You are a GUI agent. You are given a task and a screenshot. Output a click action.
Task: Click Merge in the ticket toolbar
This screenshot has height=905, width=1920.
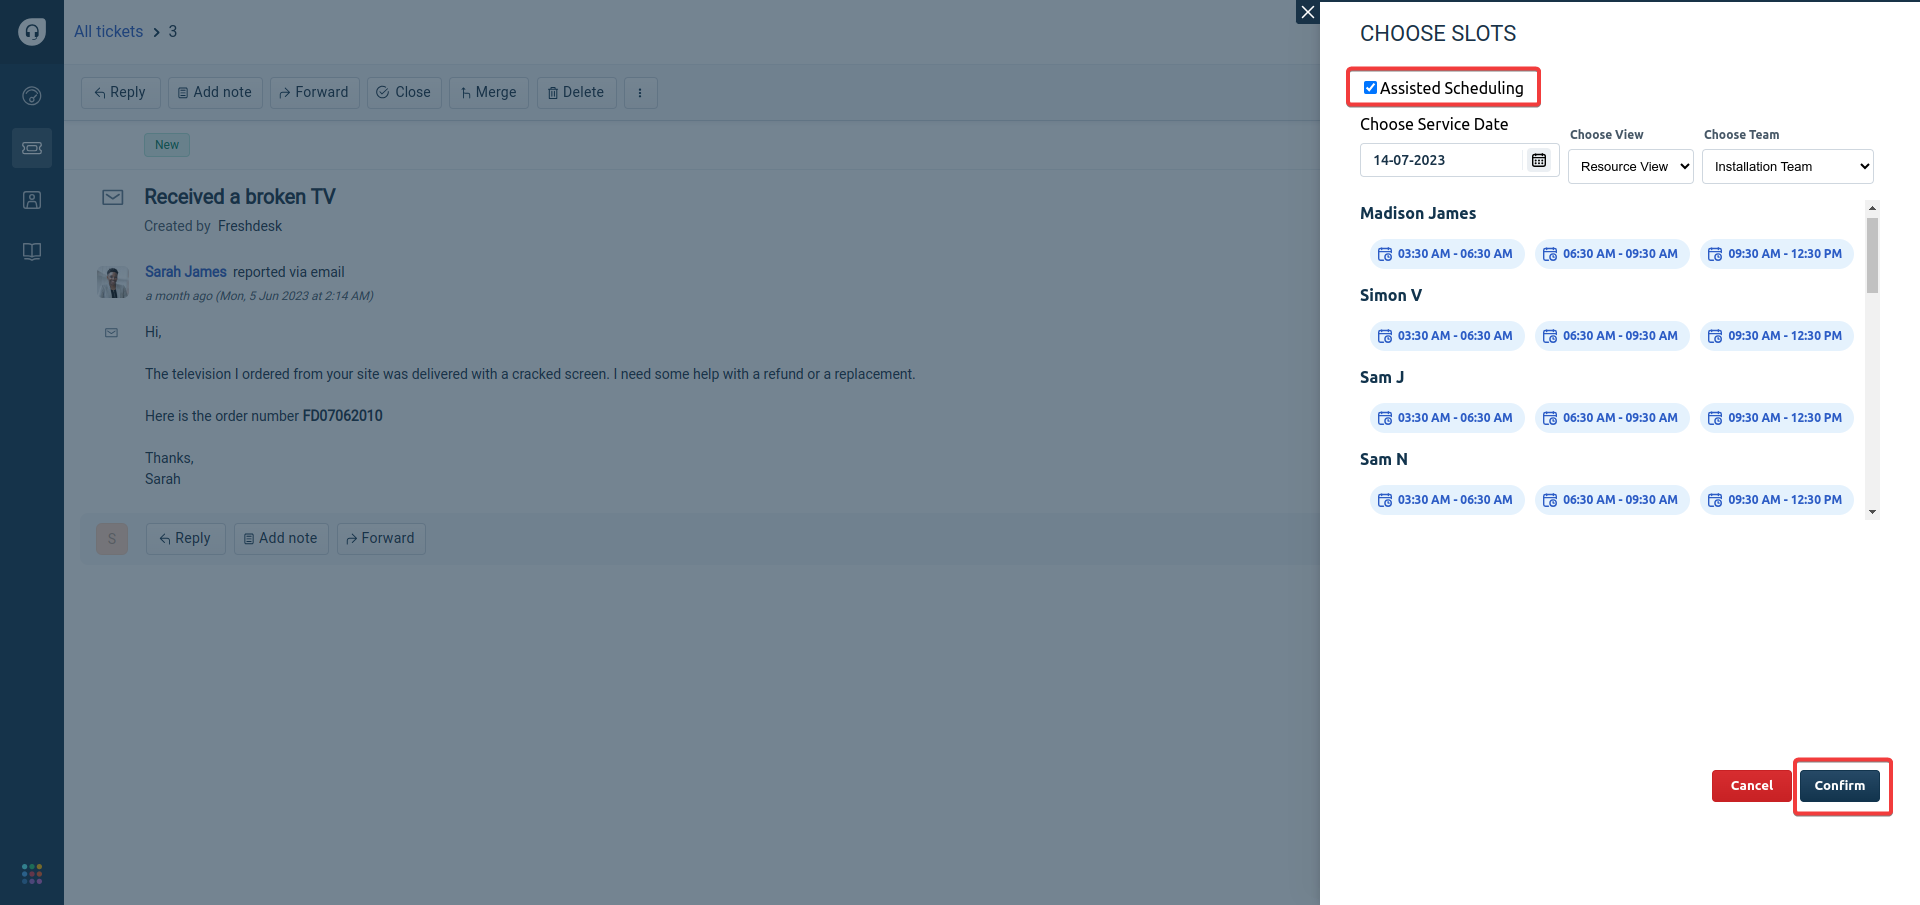tap(489, 93)
